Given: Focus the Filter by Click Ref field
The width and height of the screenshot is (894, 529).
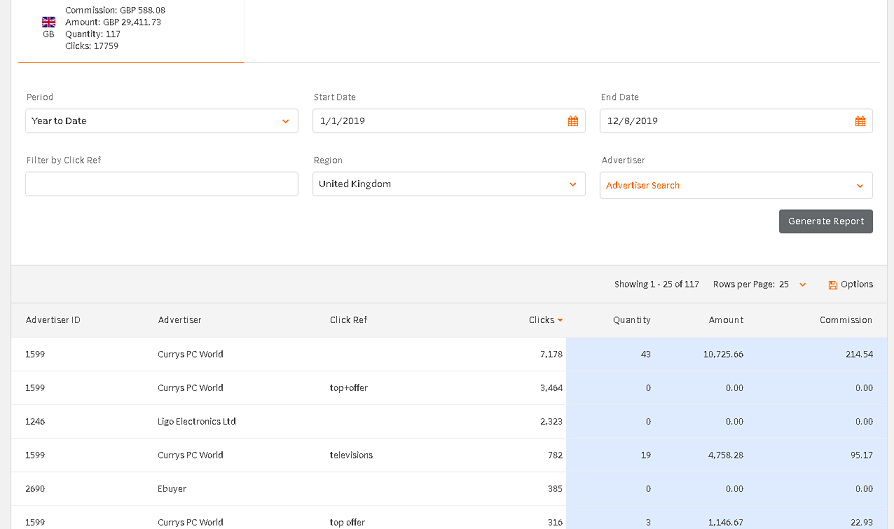Looking at the screenshot, I should [161, 184].
